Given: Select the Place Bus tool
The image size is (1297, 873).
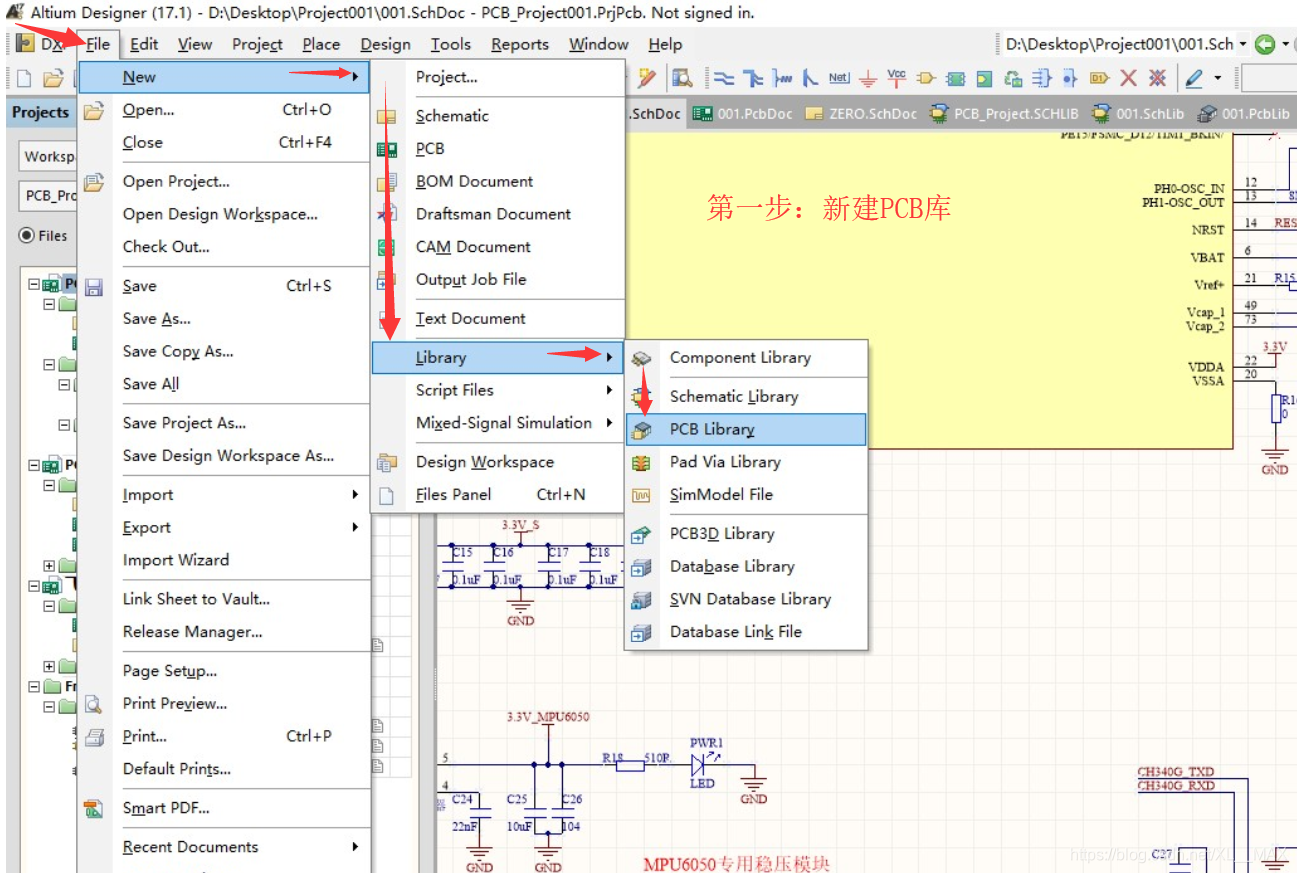Looking at the screenshot, I should pyautogui.click(x=753, y=78).
